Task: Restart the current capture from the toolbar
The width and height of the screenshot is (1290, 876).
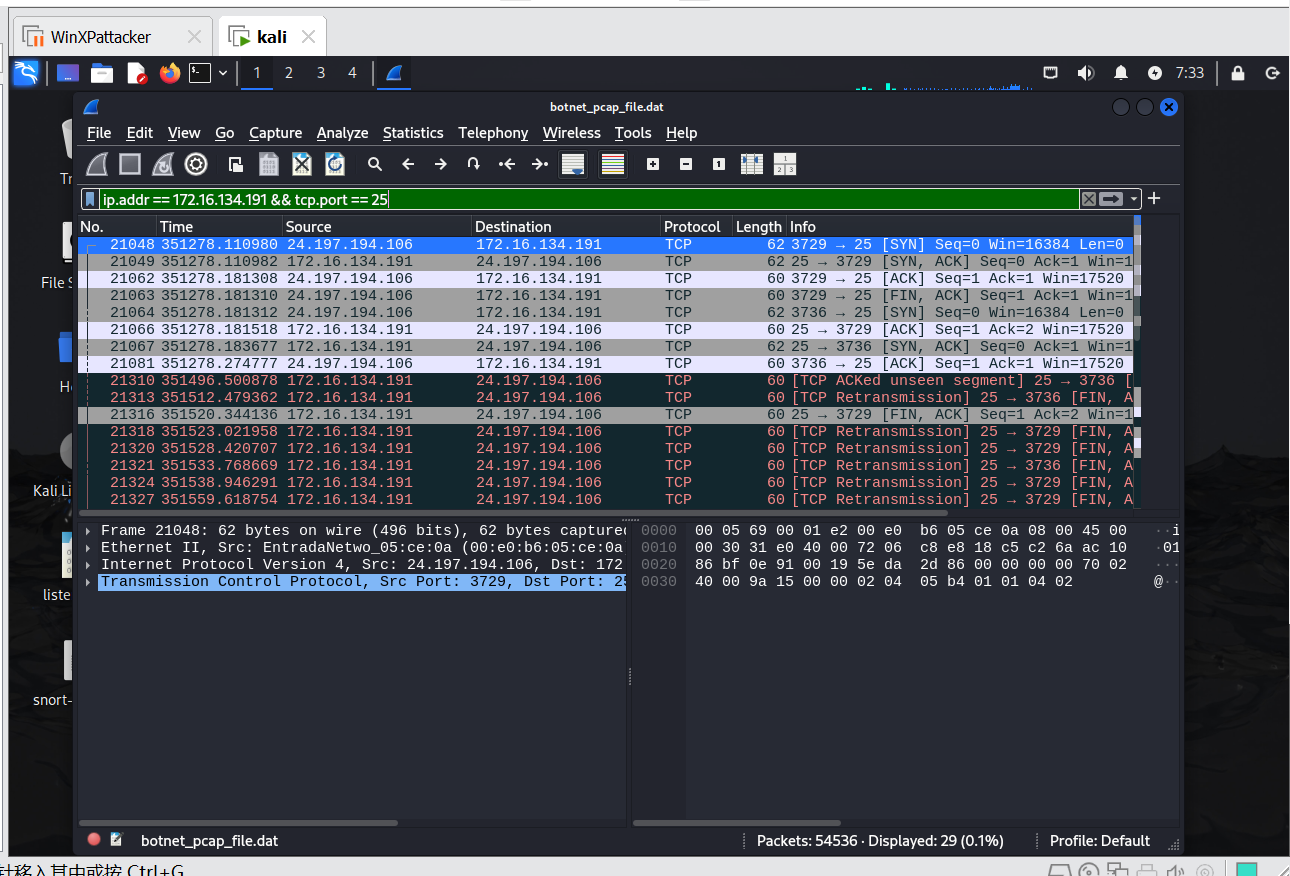Action: pos(163,164)
